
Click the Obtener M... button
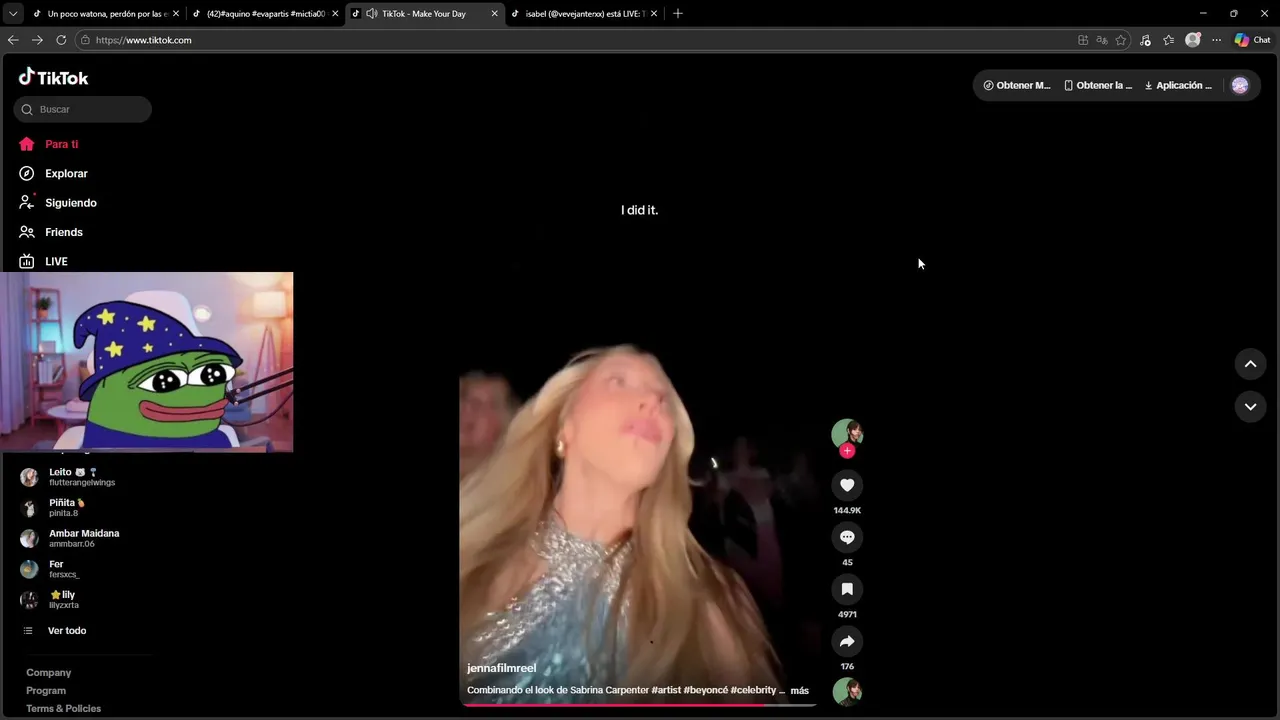point(1017,85)
